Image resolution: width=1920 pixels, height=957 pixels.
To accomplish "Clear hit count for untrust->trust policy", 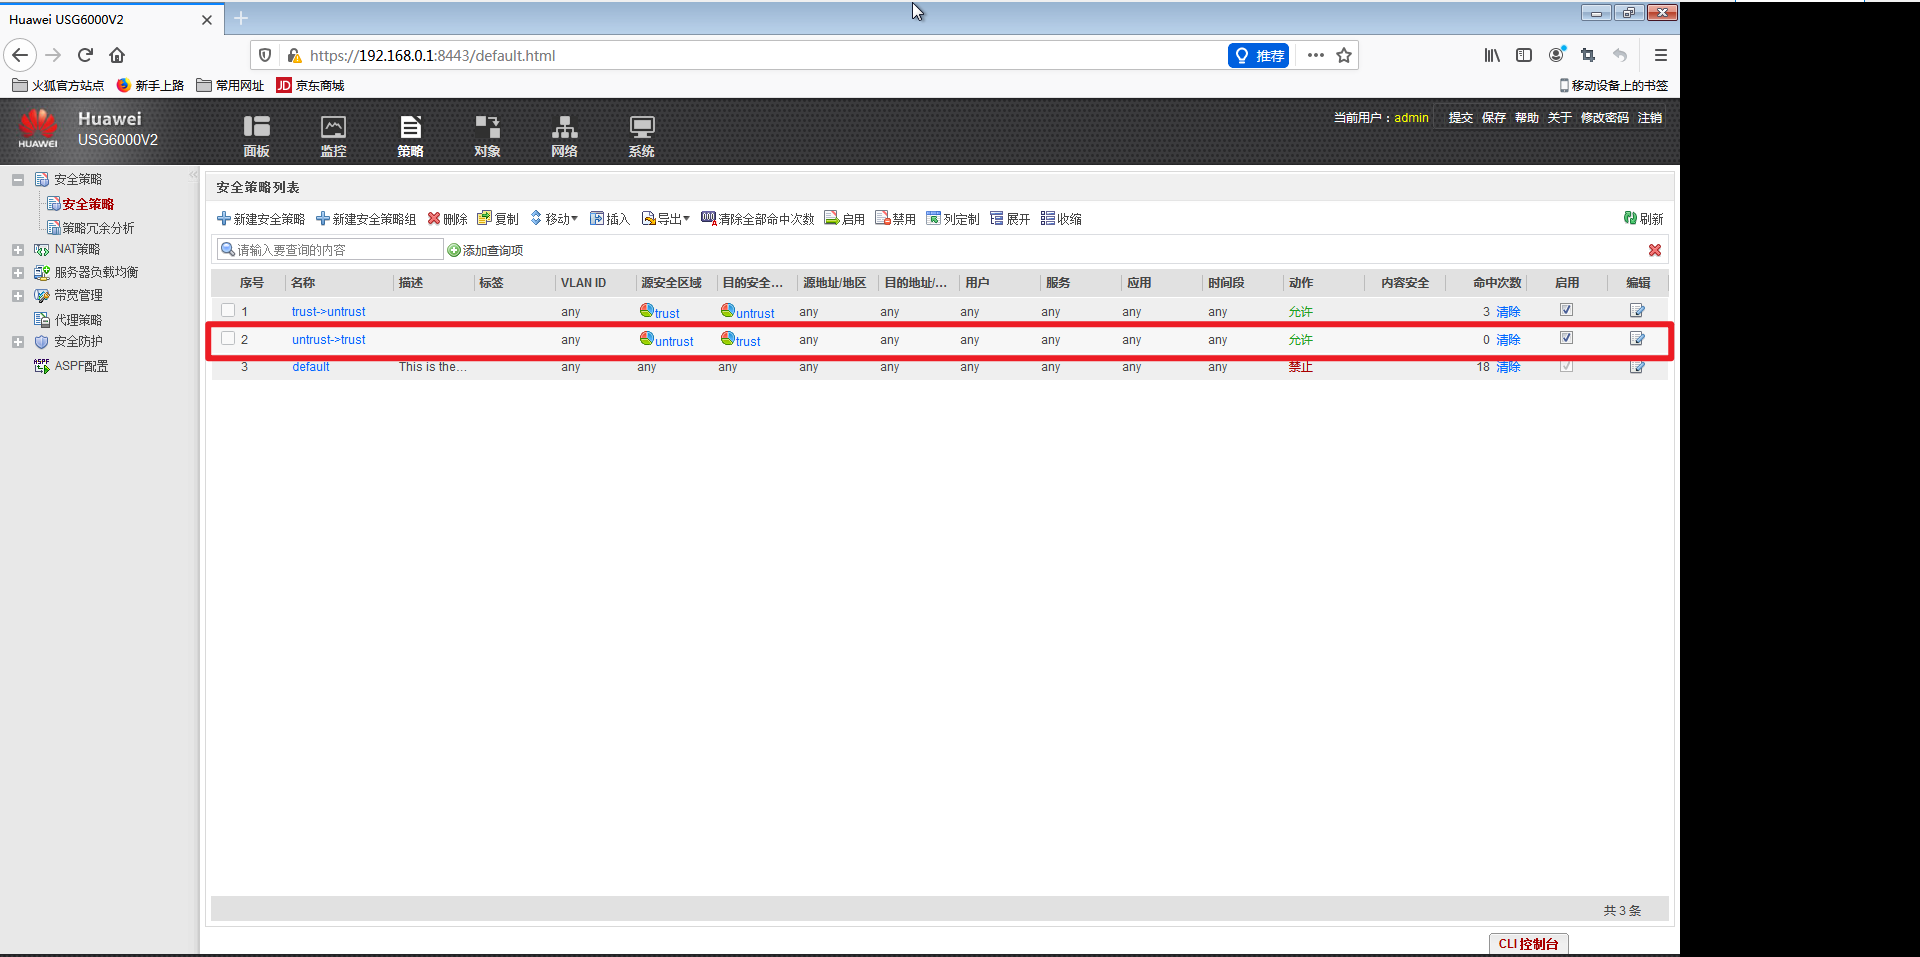I will 1508,340.
